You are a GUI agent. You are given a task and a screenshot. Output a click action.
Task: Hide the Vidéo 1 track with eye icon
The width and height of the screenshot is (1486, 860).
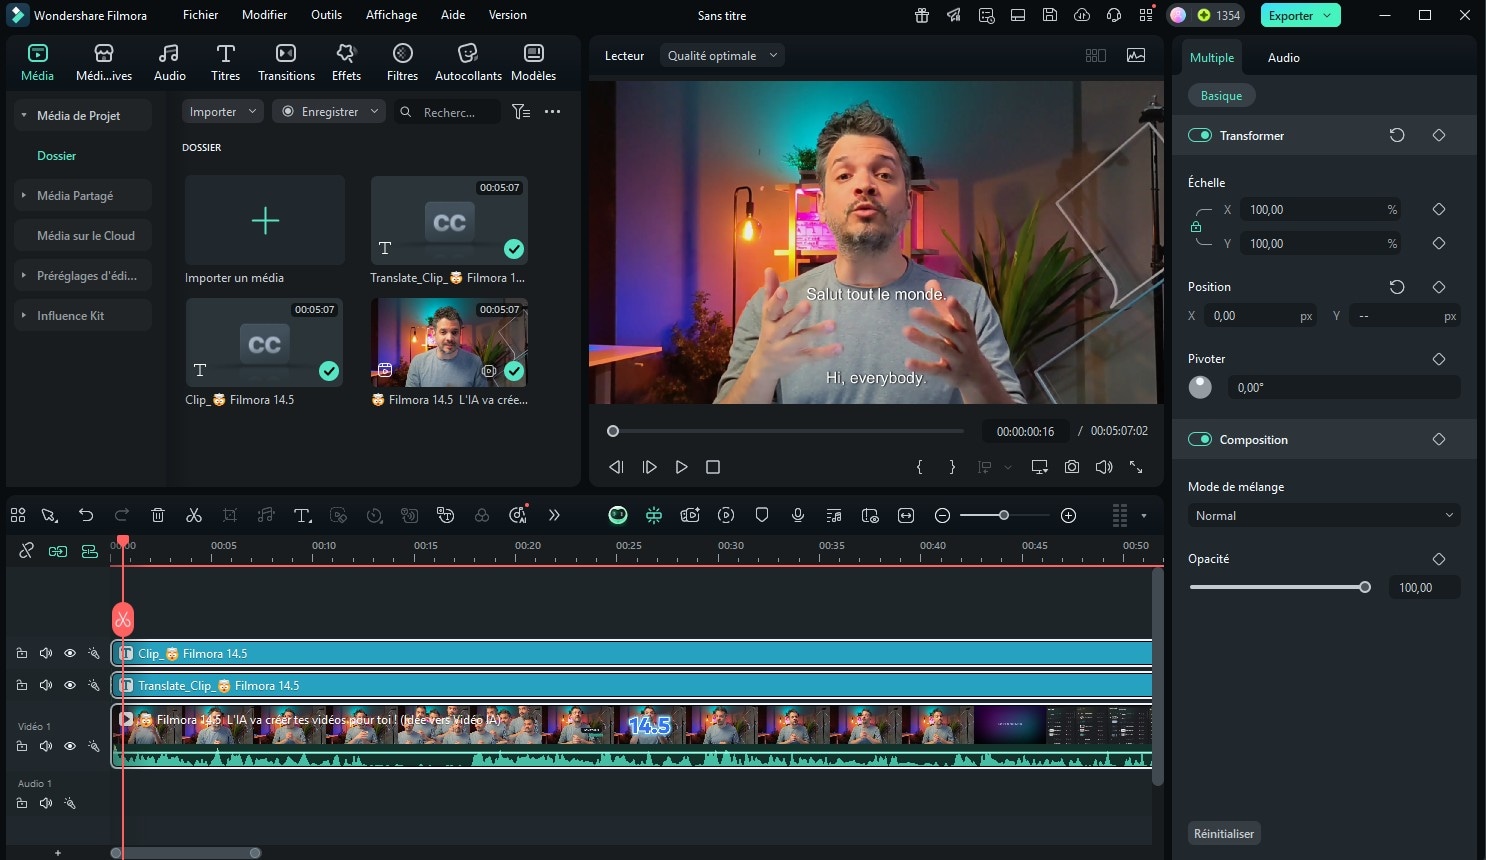[70, 746]
